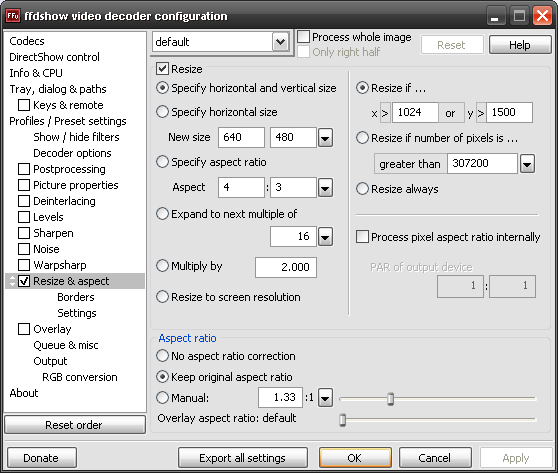
Task: Click the New size height field 480
Action: pos(293,137)
